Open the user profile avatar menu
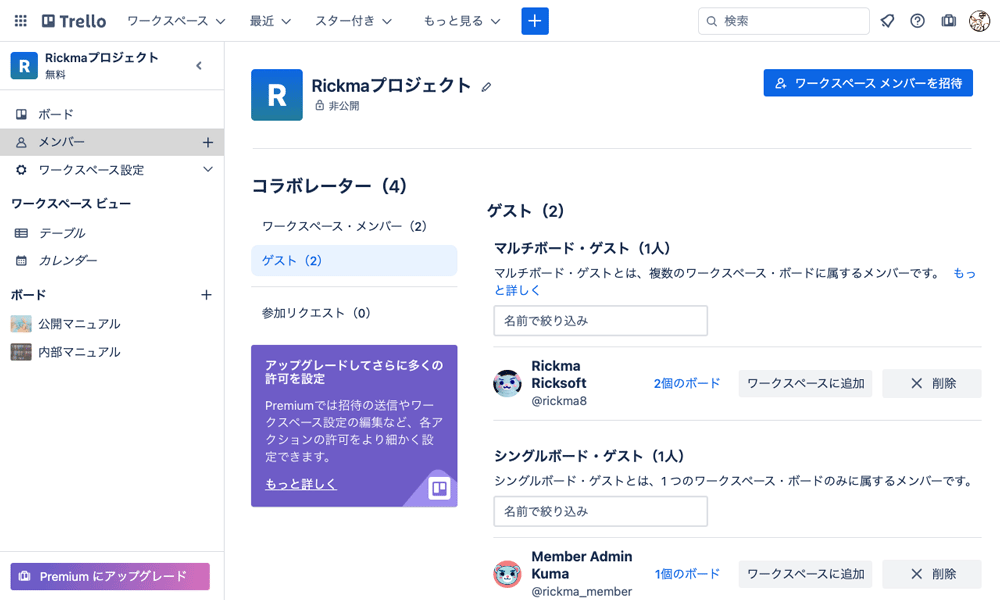The height and width of the screenshot is (600, 1000). (x=979, y=21)
